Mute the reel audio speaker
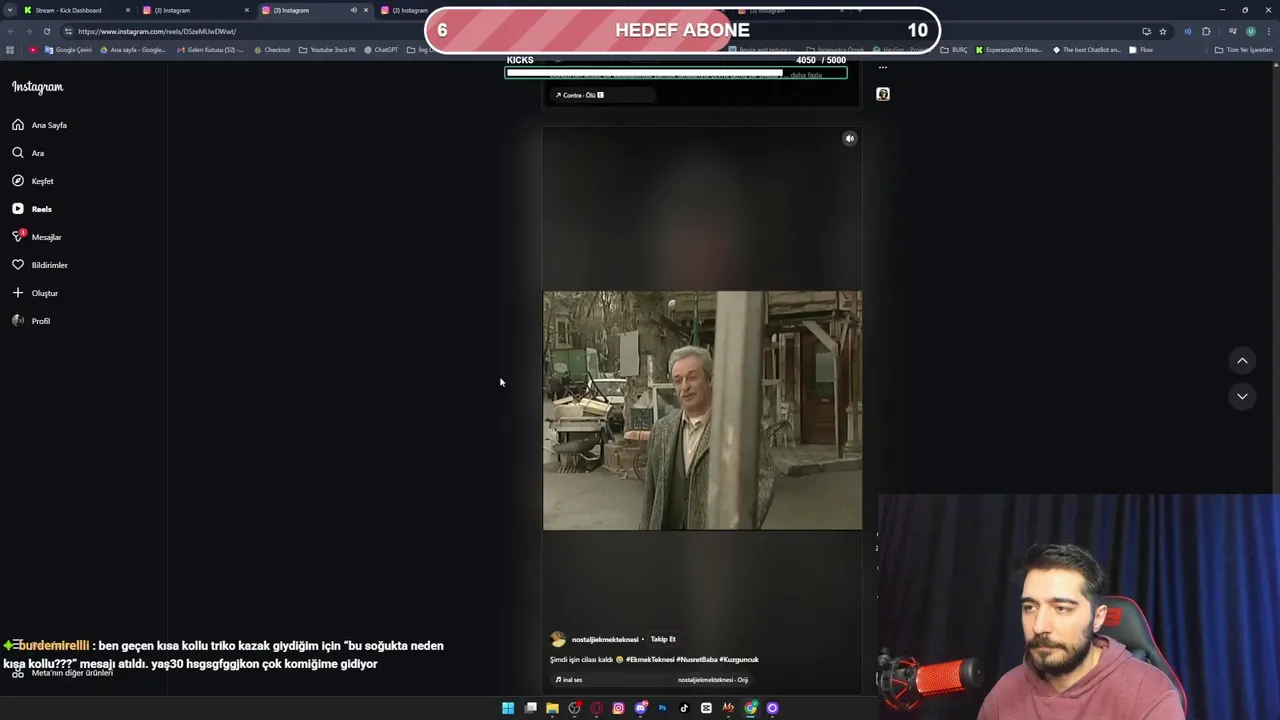The width and height of the screenshot is (1280, 720). point(849,139)
